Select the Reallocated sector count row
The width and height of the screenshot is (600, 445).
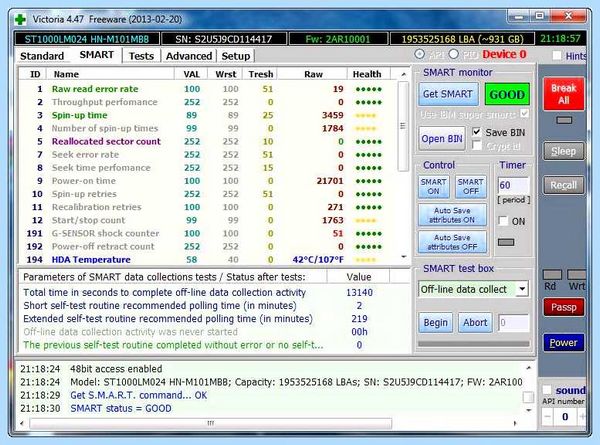207,142
